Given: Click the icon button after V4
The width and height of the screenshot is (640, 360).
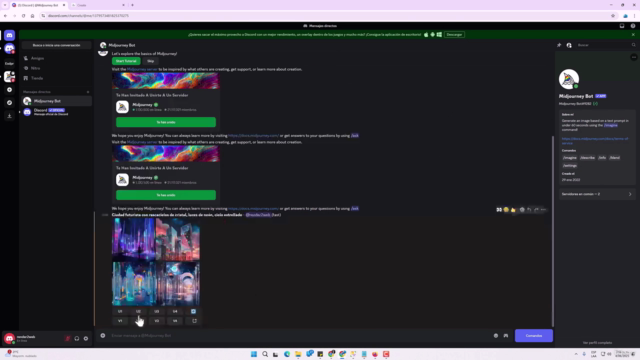Looking at the screenshot, I should point(194,321).
